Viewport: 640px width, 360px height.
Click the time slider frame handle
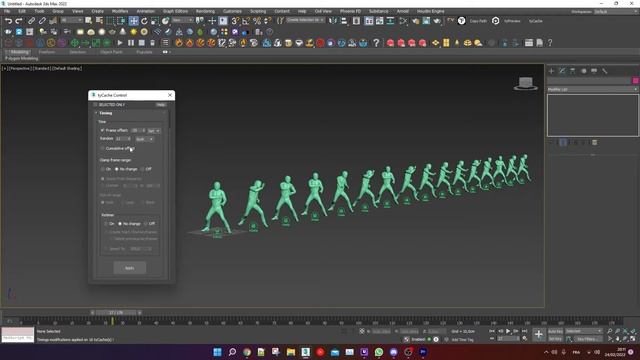116,313
